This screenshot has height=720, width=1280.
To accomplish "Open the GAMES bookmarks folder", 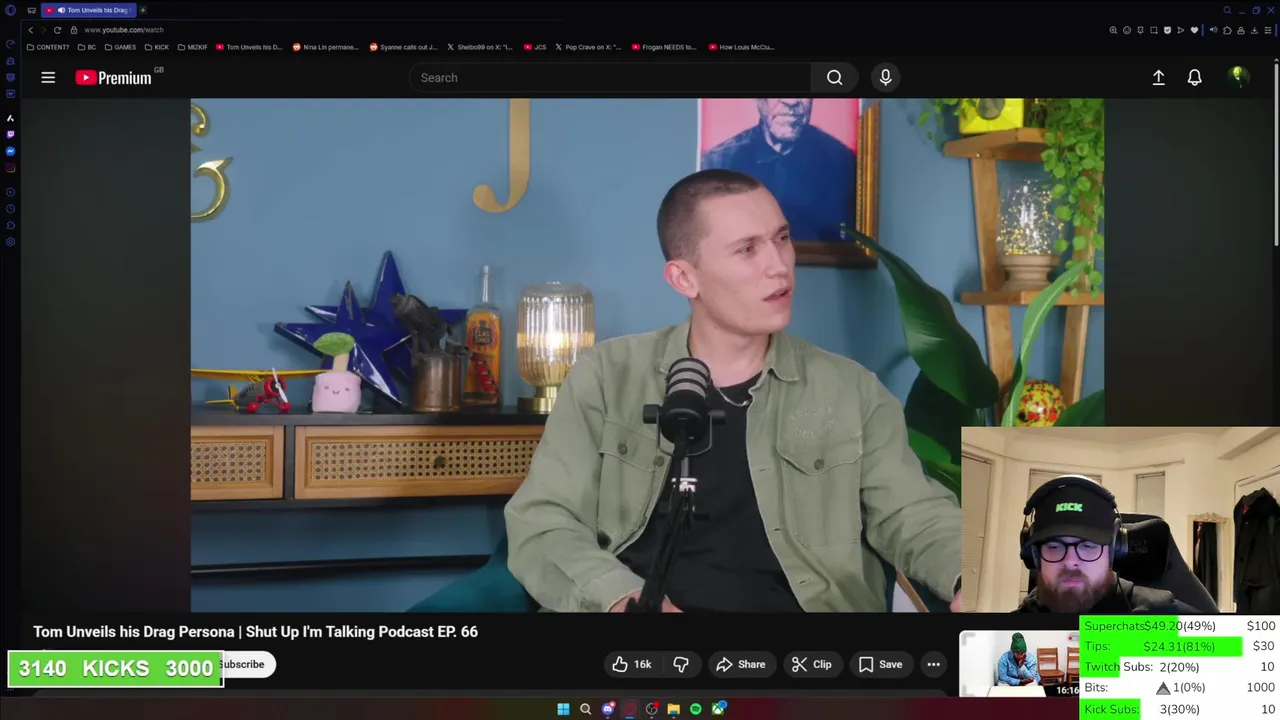I will point(120,47).
